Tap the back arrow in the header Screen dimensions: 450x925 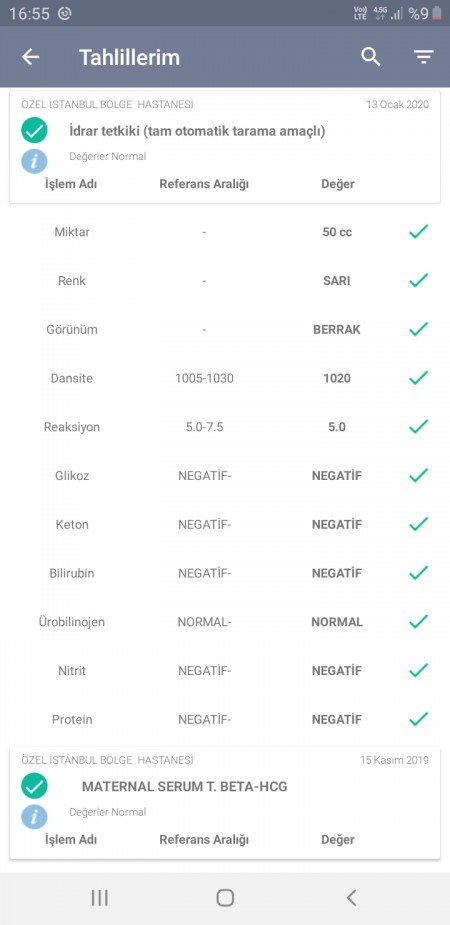click(x=31, y=57)
